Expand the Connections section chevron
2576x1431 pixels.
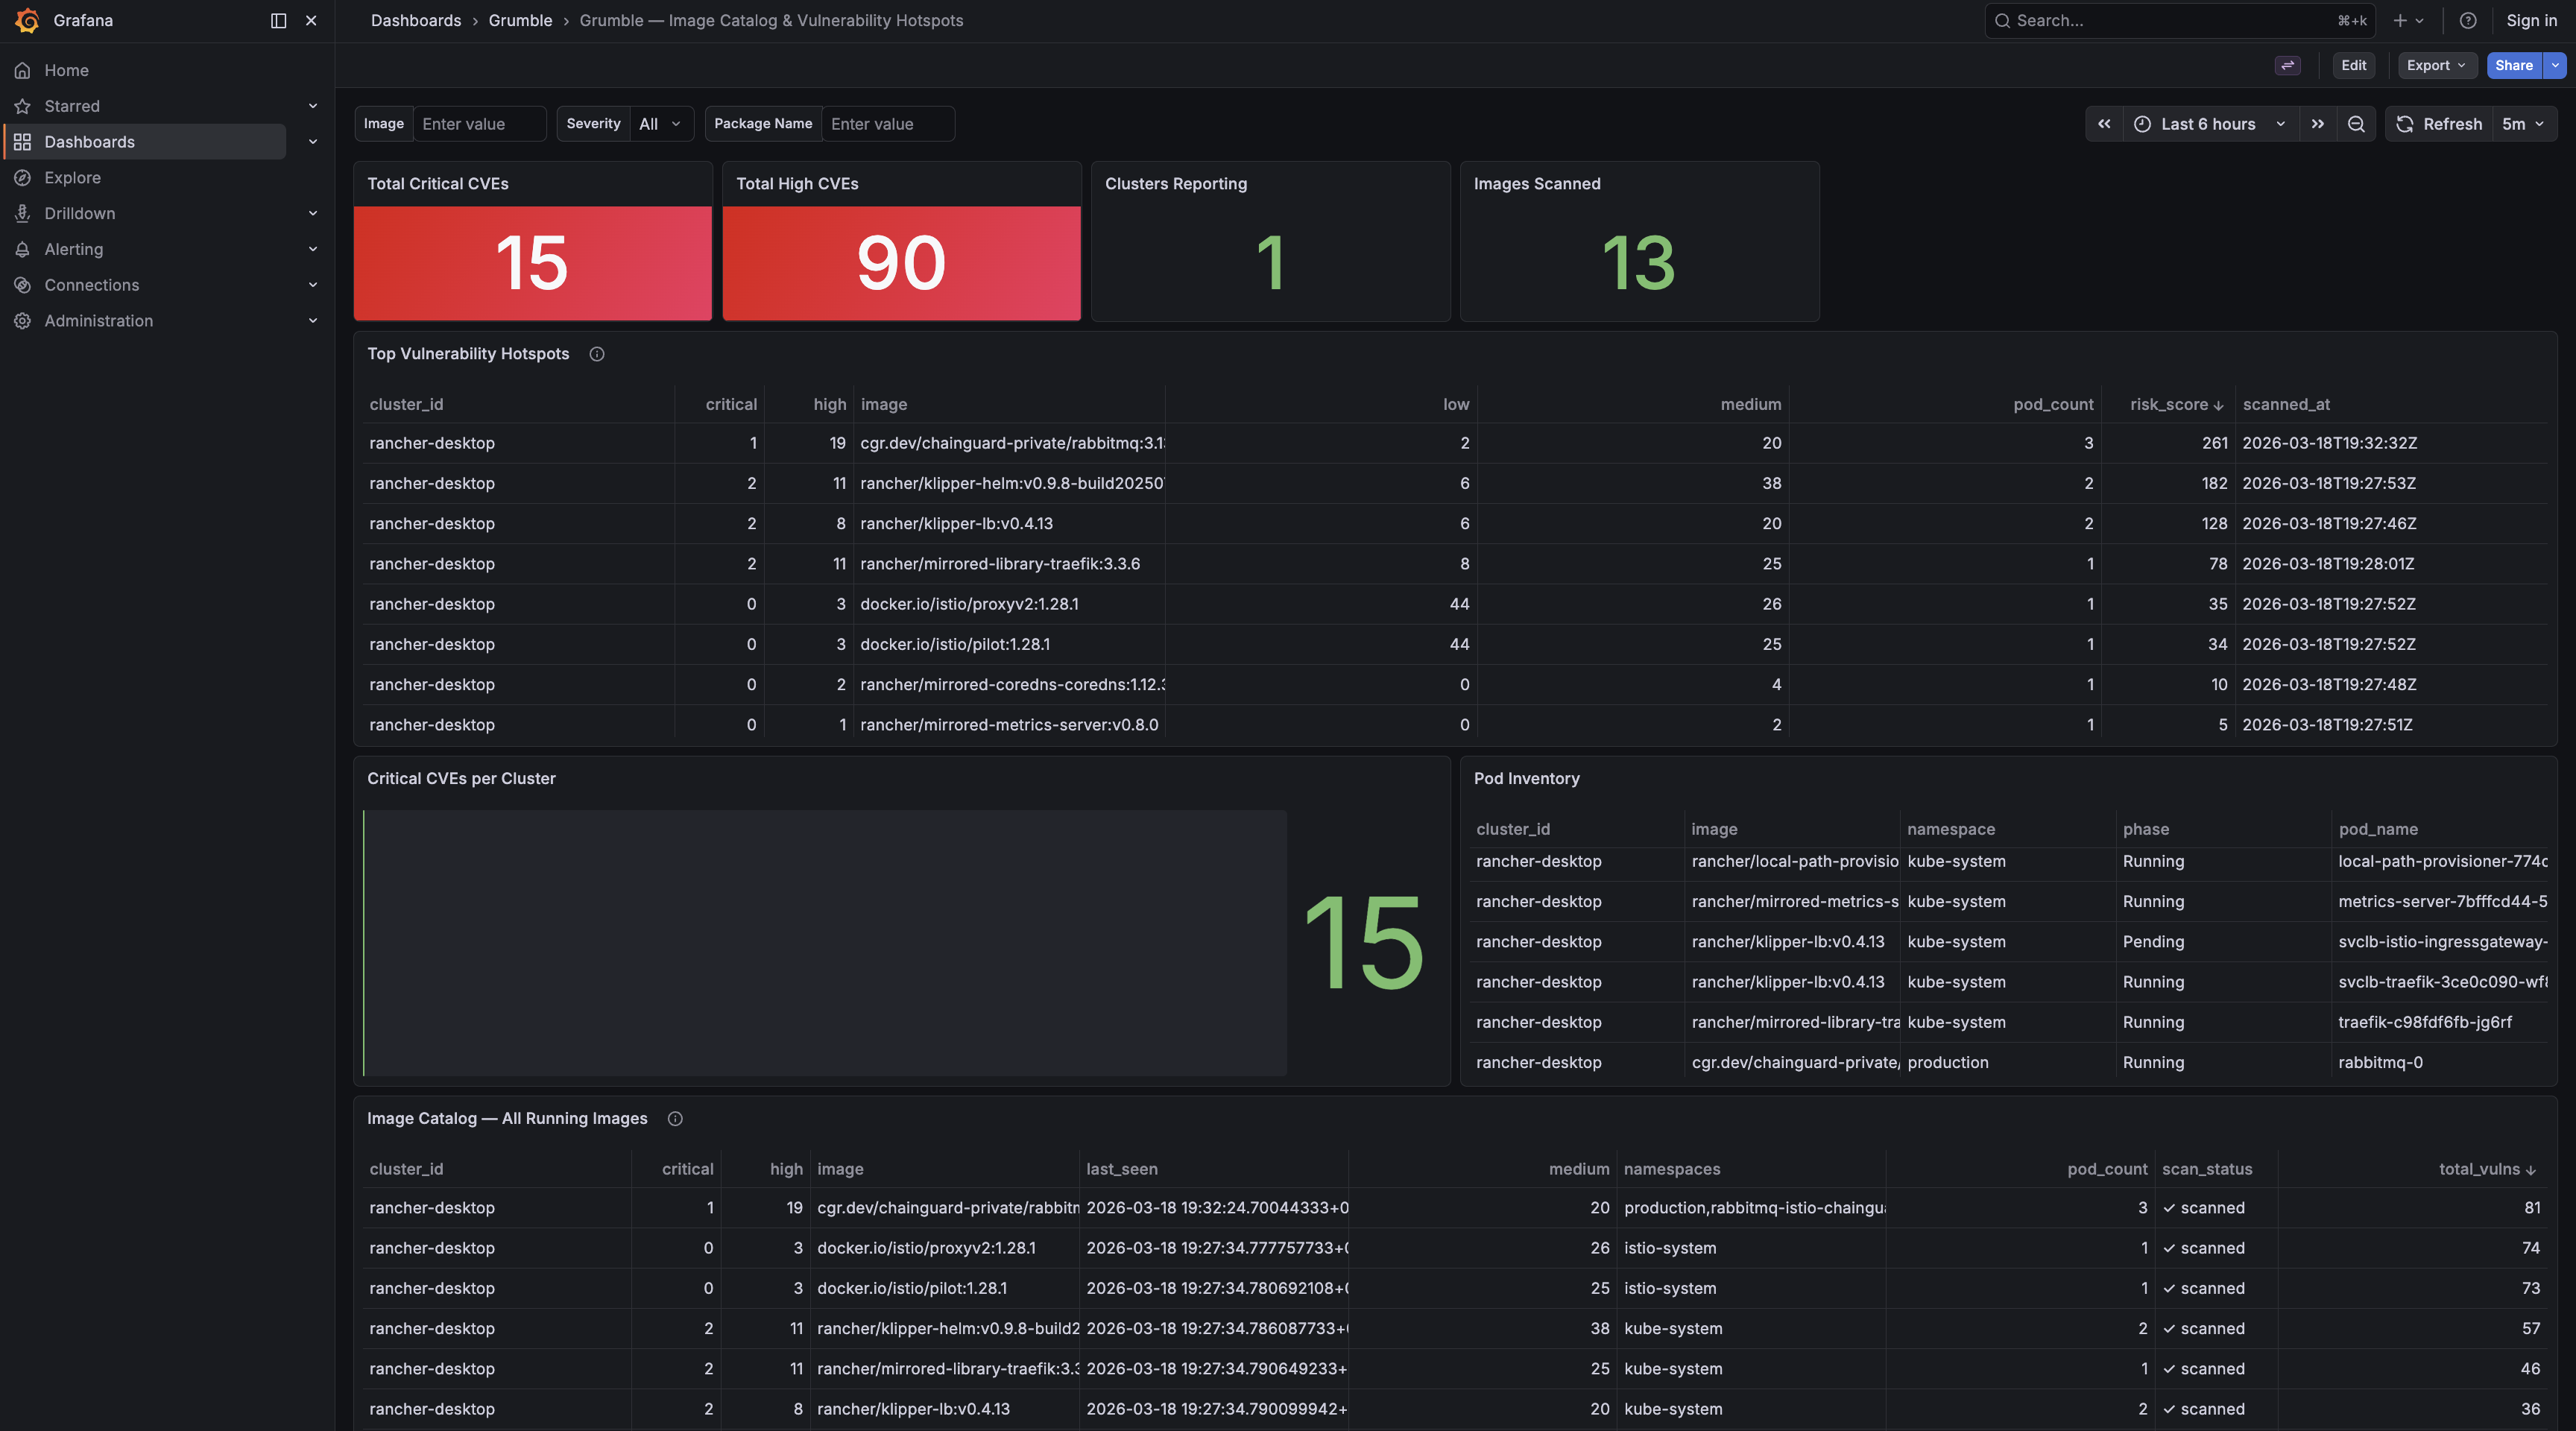pyautogui.click(x=313, y=285)
